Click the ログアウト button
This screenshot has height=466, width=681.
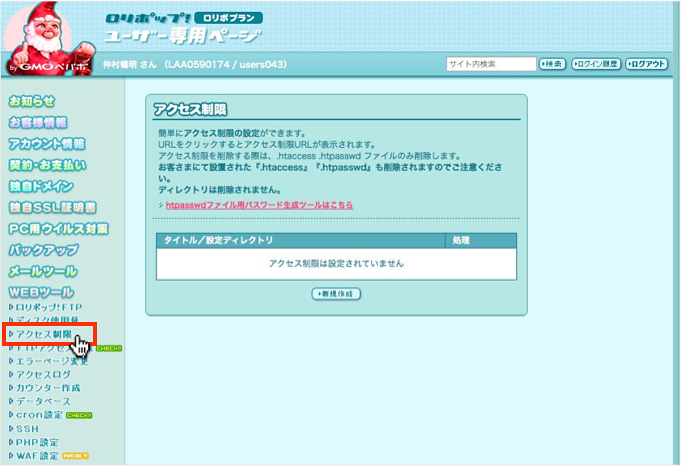point(646,64)
